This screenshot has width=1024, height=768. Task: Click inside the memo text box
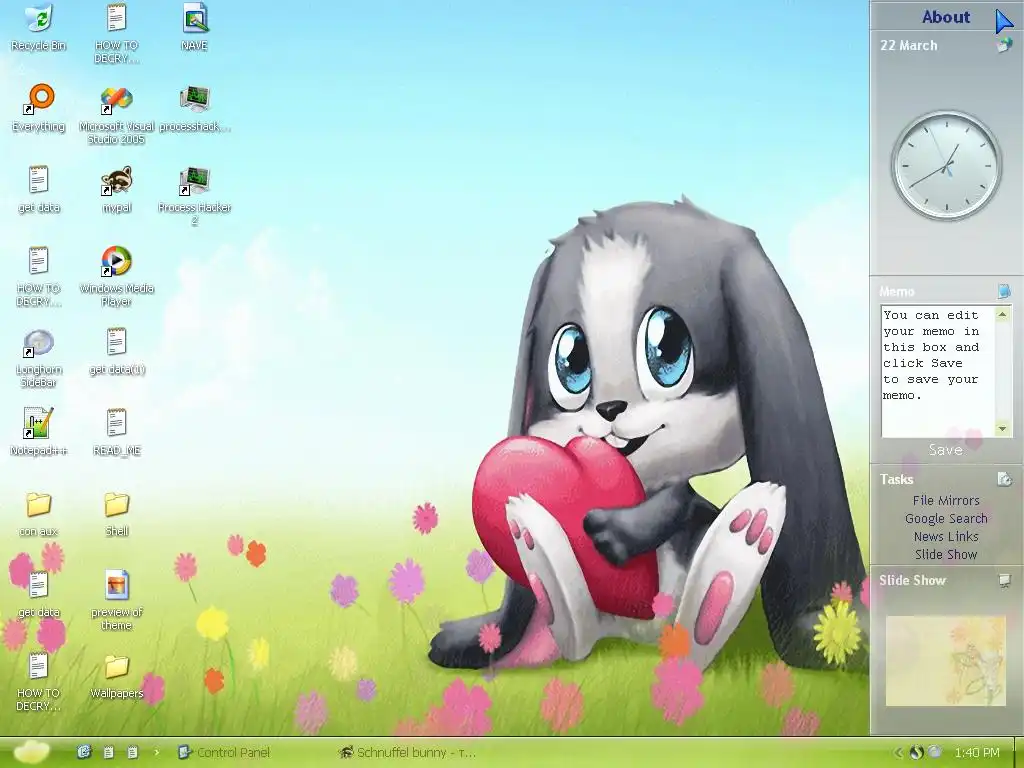tap(938, 371)
